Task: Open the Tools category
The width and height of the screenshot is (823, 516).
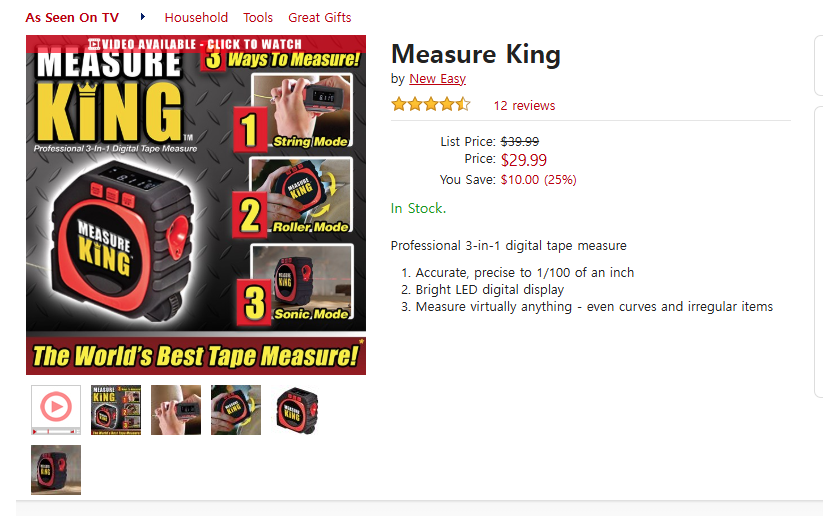Action: (258, 17)
